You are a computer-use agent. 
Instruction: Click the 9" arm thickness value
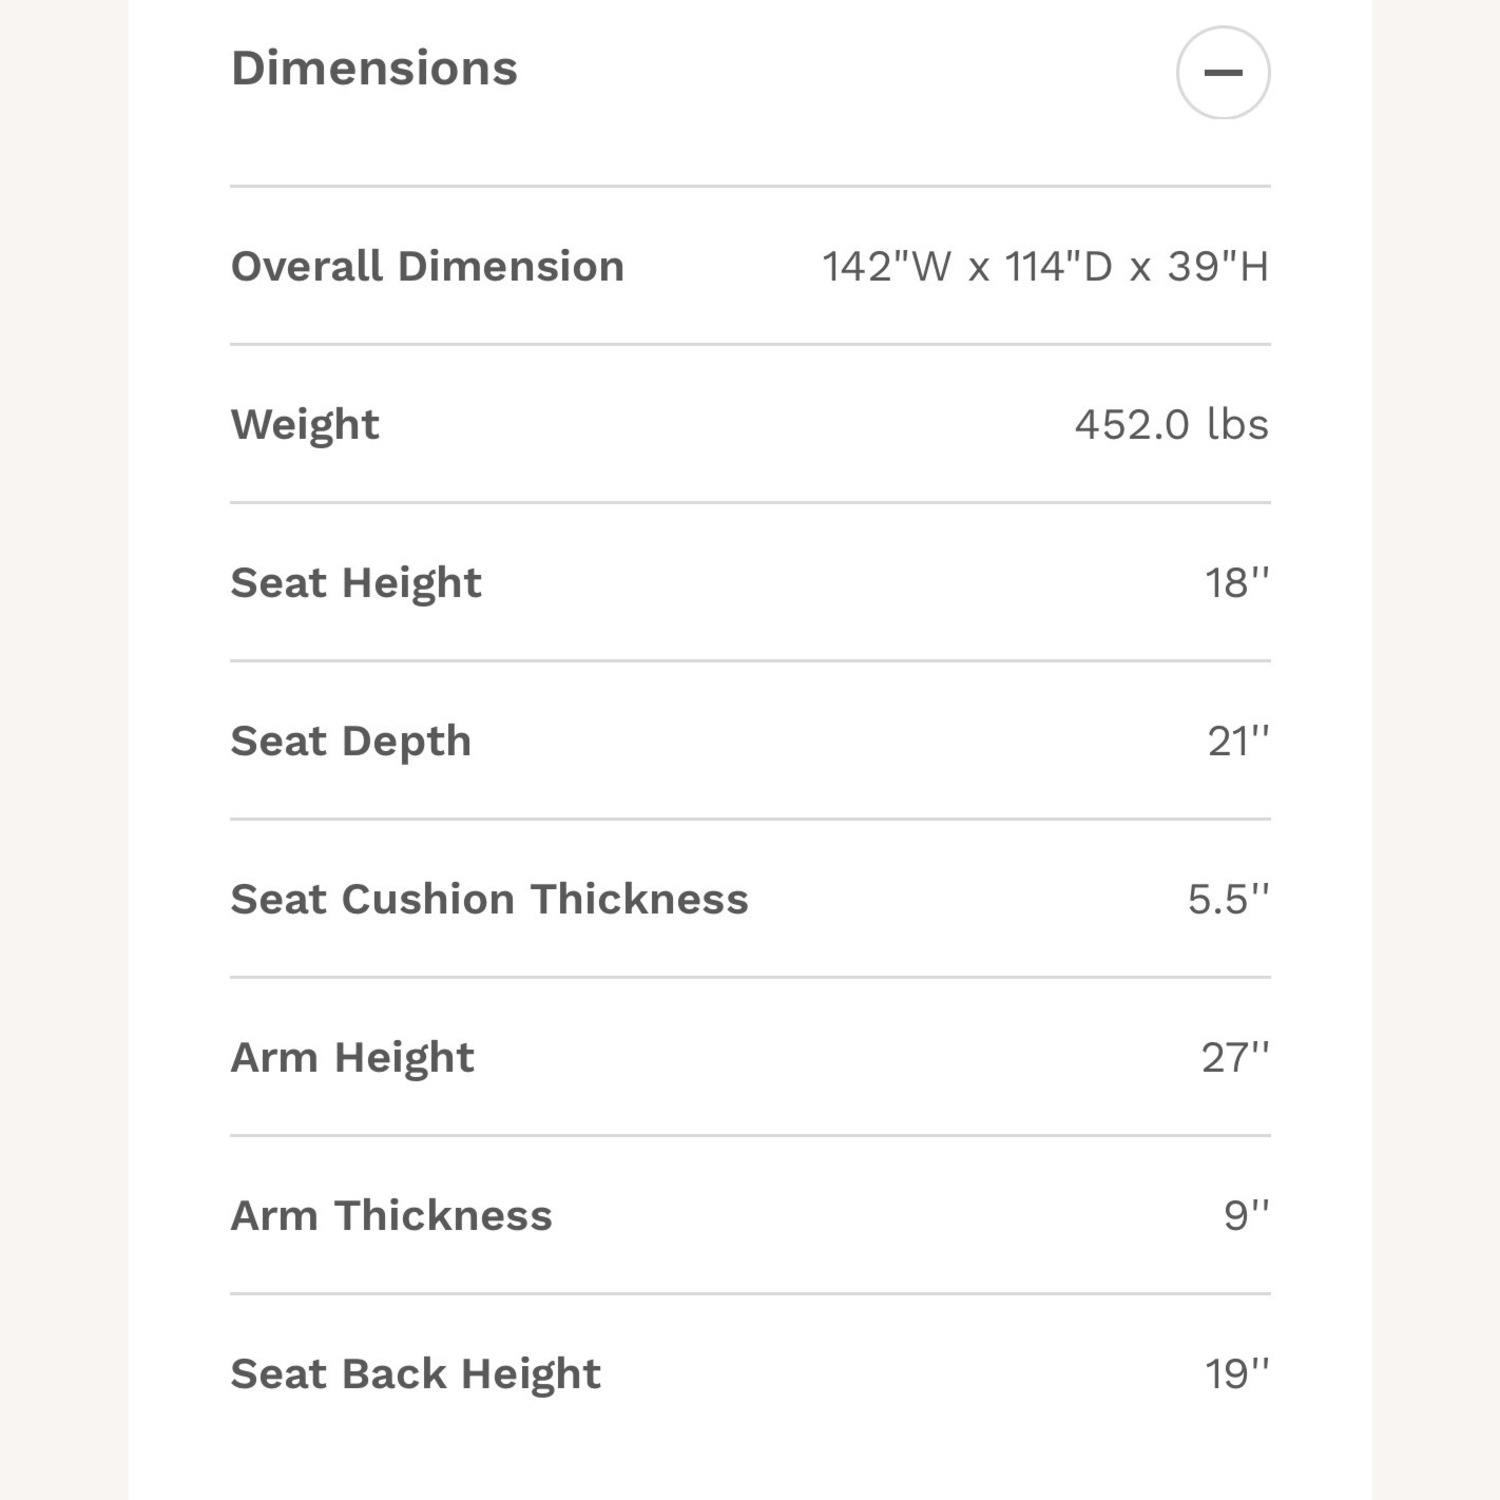click(1246, 1216)
